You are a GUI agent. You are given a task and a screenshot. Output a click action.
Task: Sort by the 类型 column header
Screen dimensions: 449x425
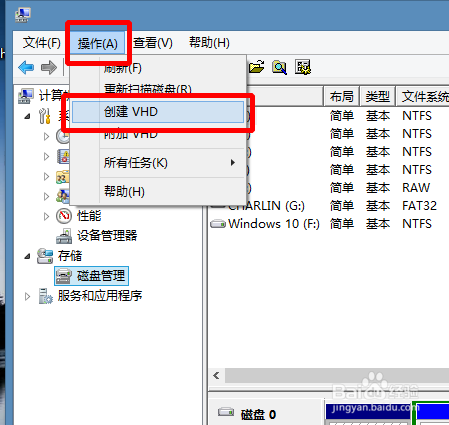click(x=377, y=97)
